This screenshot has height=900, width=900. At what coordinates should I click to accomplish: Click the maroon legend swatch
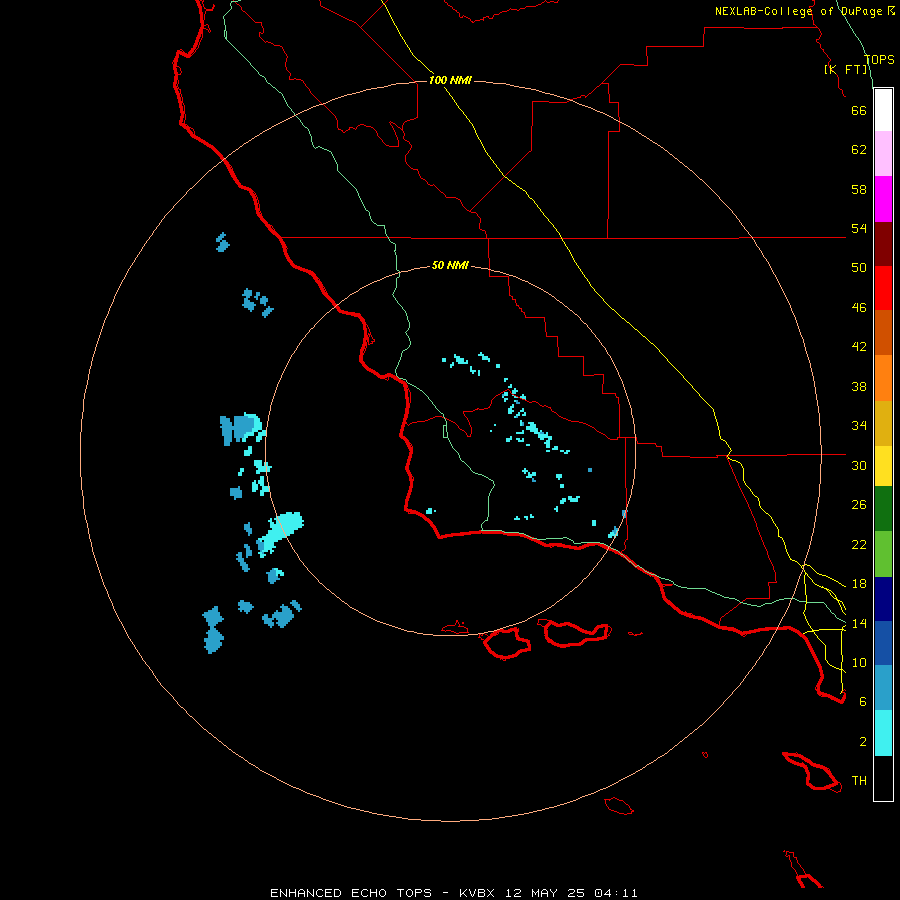883,244
